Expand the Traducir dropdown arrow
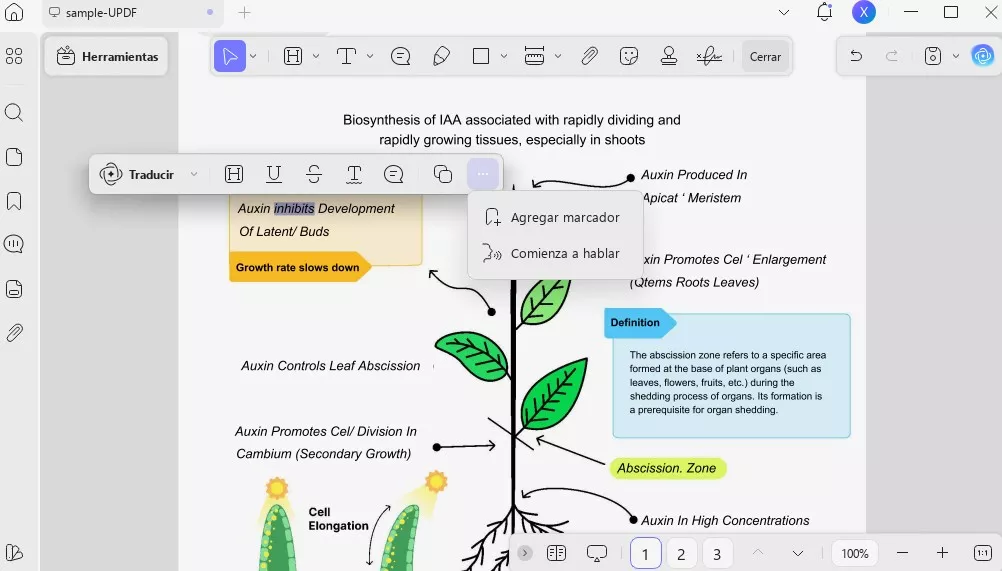The image size is (1002, 571). [x=194, y=174]
